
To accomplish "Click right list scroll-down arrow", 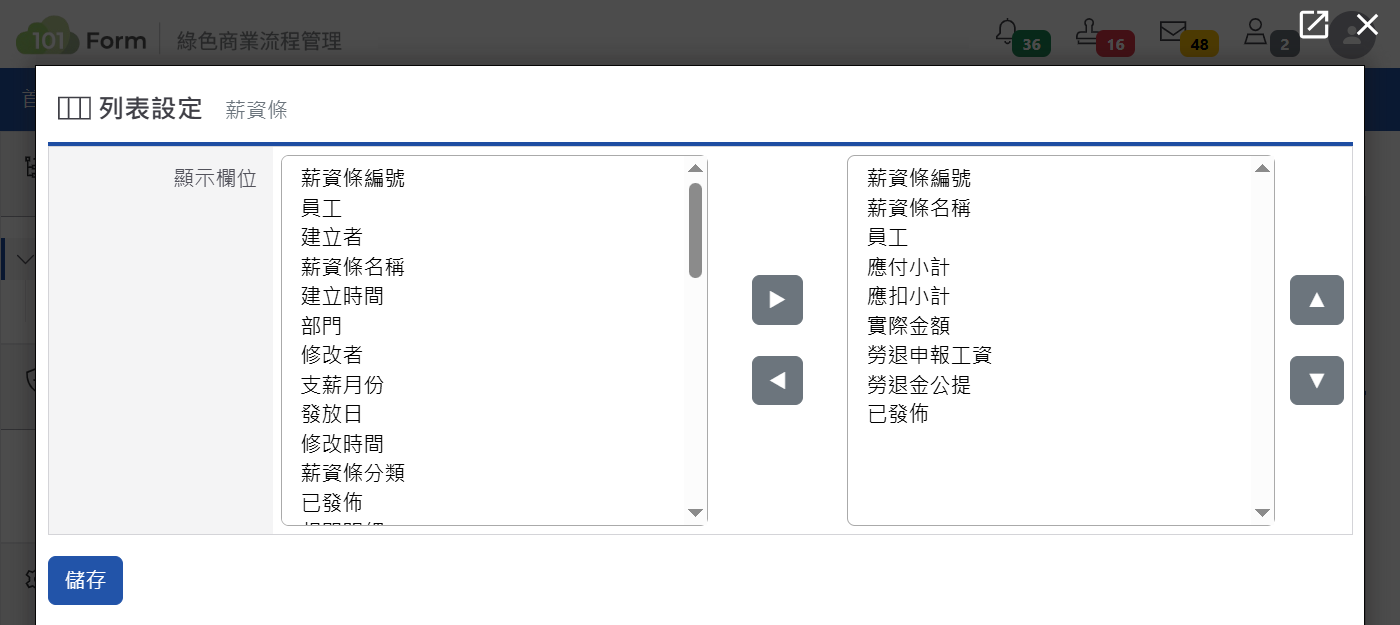I will (1262, 513).
